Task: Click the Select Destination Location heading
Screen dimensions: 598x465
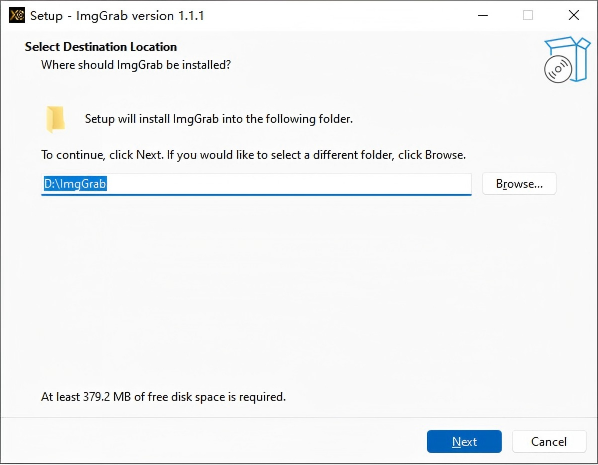Action: tap(101, 47)
